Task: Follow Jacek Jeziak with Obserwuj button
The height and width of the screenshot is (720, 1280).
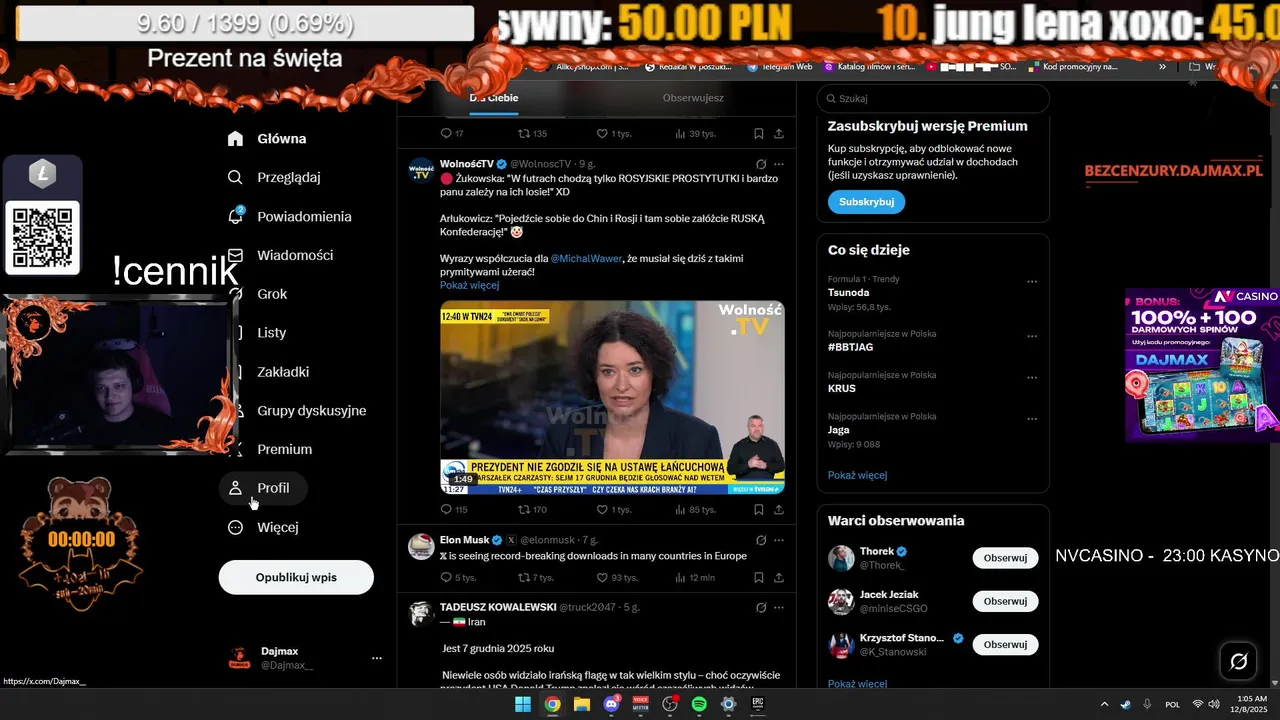Action: coord(1005,601)
